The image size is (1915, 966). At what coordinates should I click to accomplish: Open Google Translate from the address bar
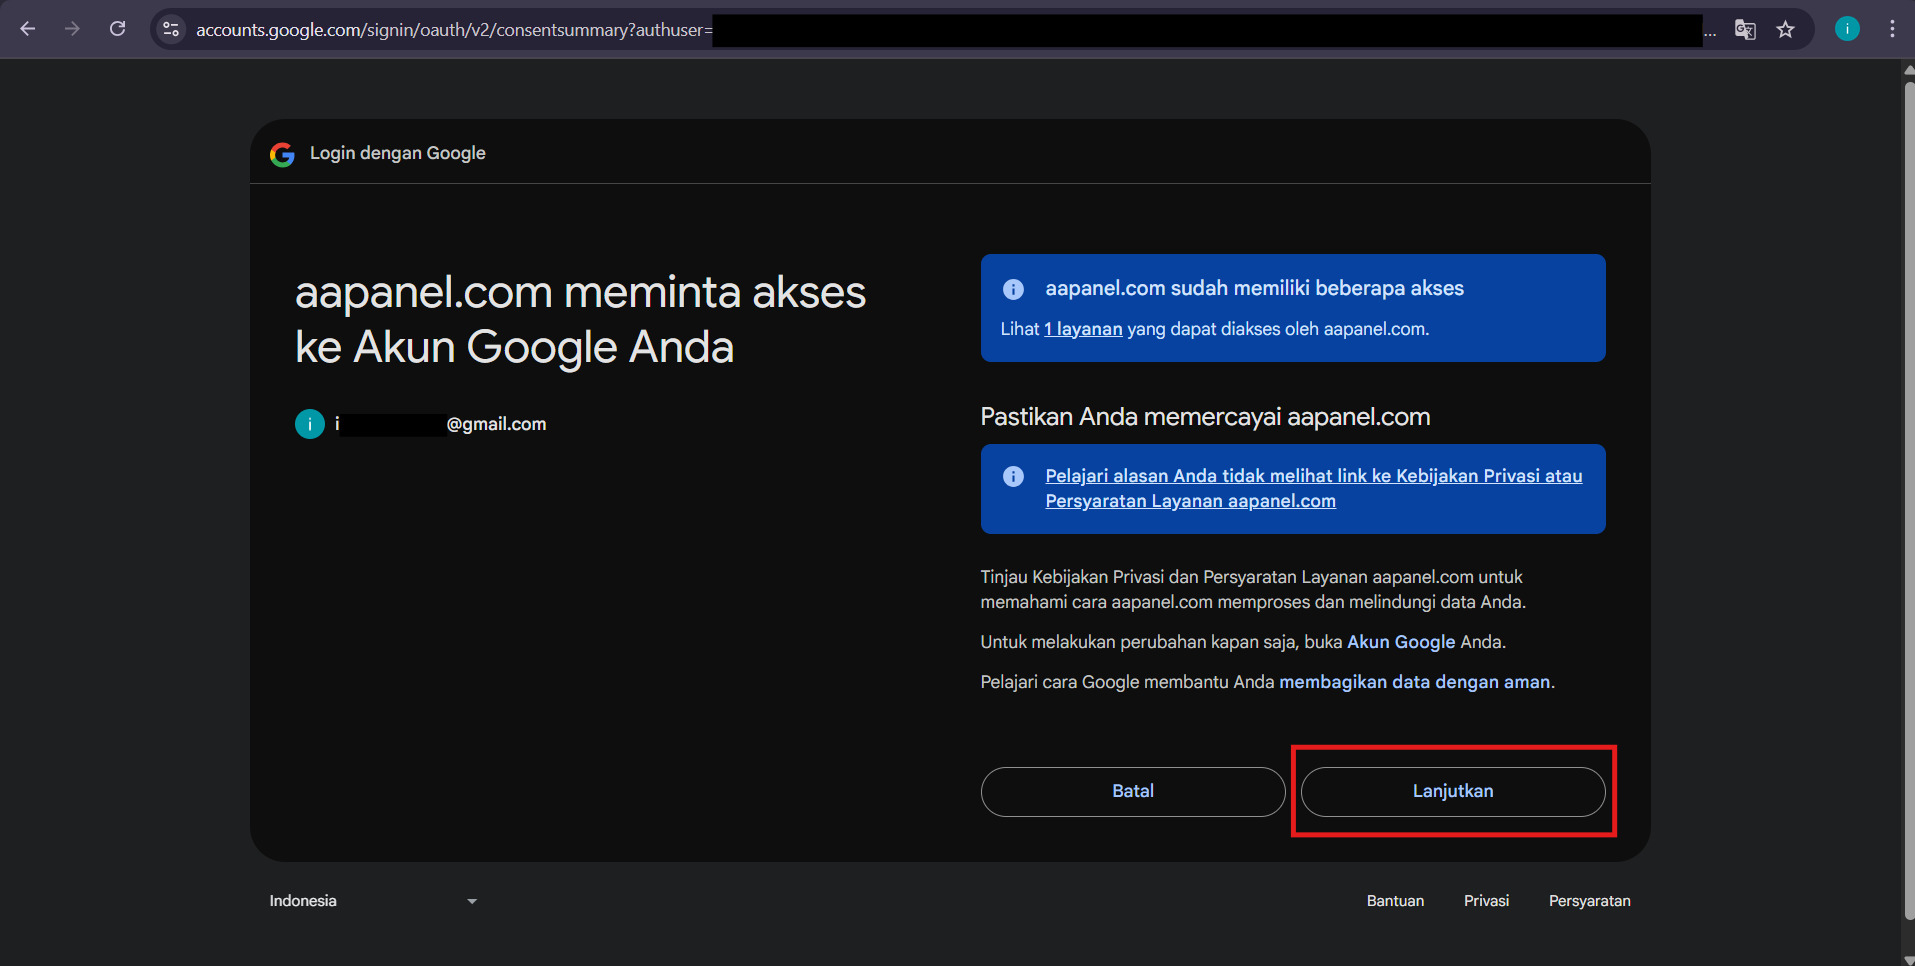1745,29
